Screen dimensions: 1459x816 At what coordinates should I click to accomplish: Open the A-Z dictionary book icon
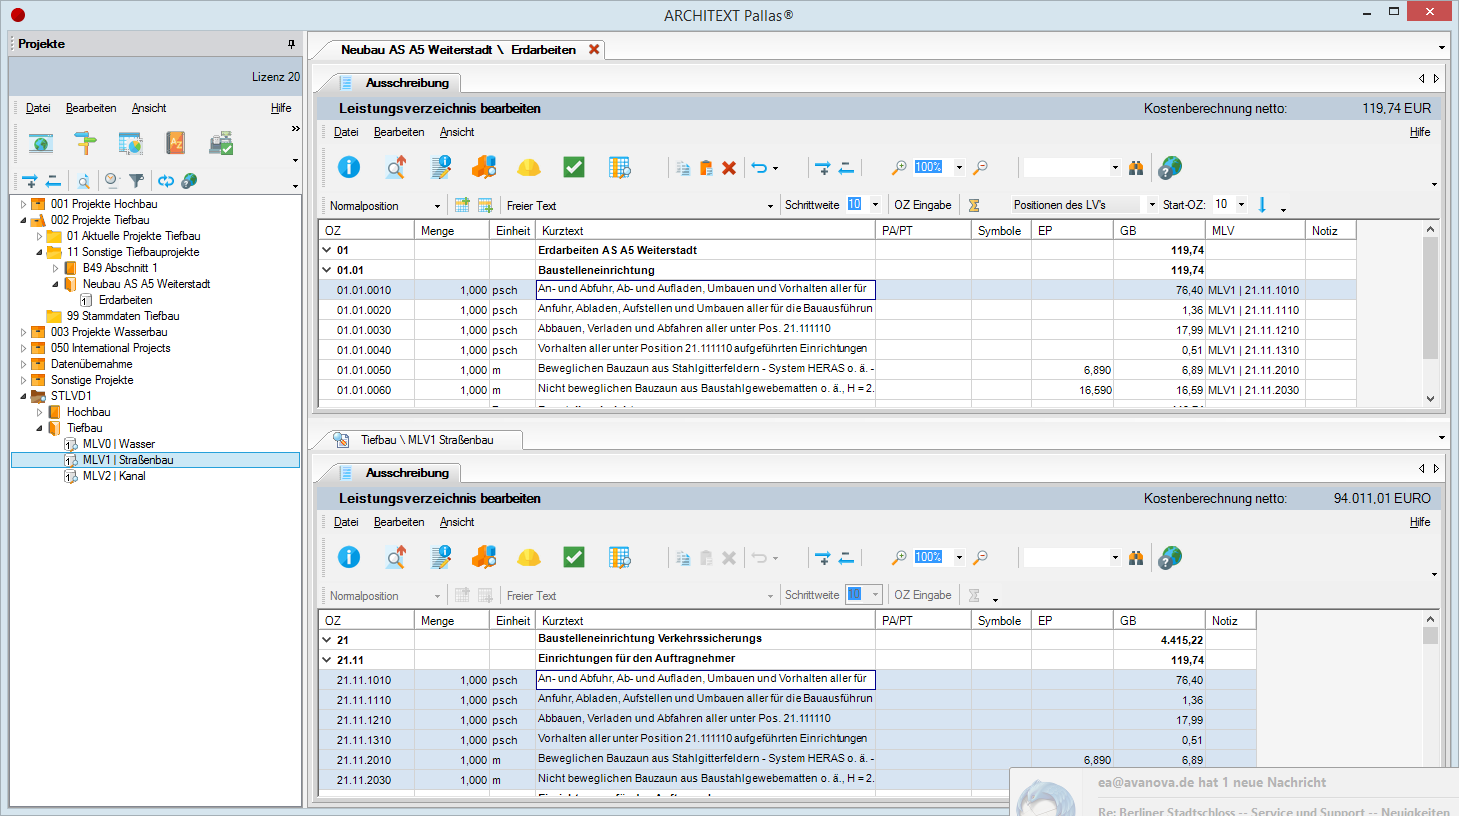(x=176, y=144)
